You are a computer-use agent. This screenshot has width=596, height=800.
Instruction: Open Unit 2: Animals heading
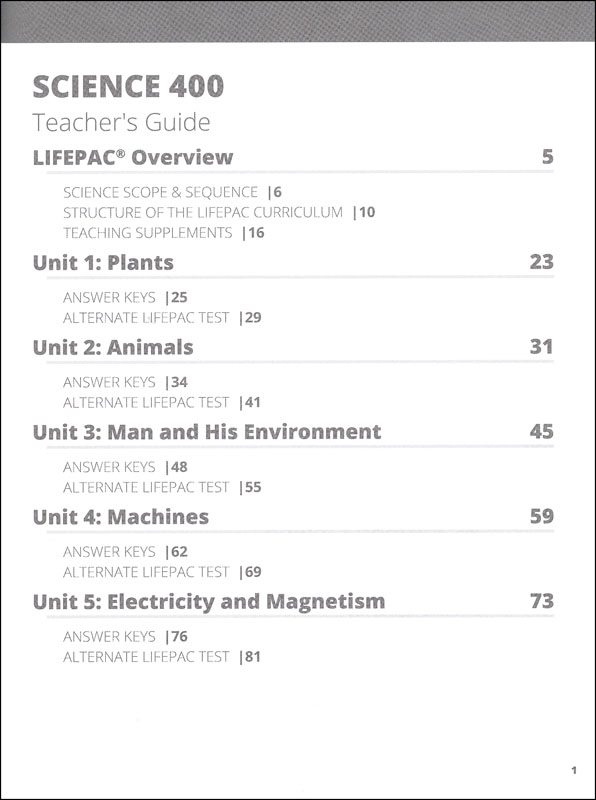[x=113, y=347]
